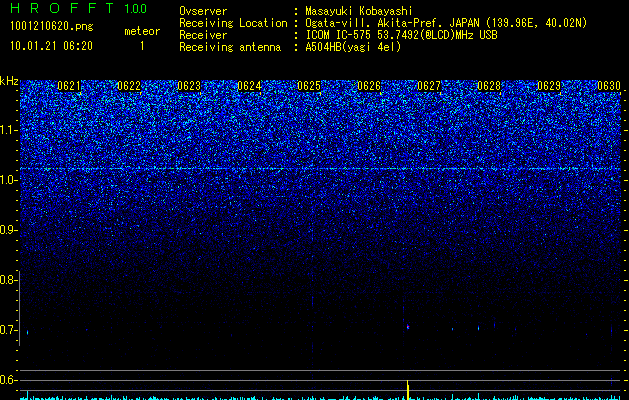Click the 0629 time marker
629x400 pixels.
pyautogui.click(x=549, y=86)
